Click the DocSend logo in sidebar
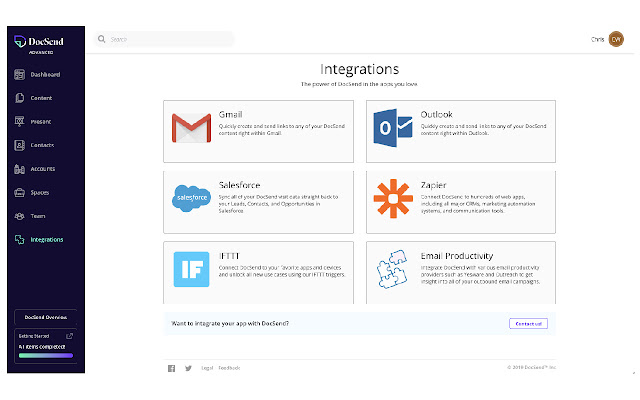The width and height of the screenshot is (640, 400). pos(38,42)
